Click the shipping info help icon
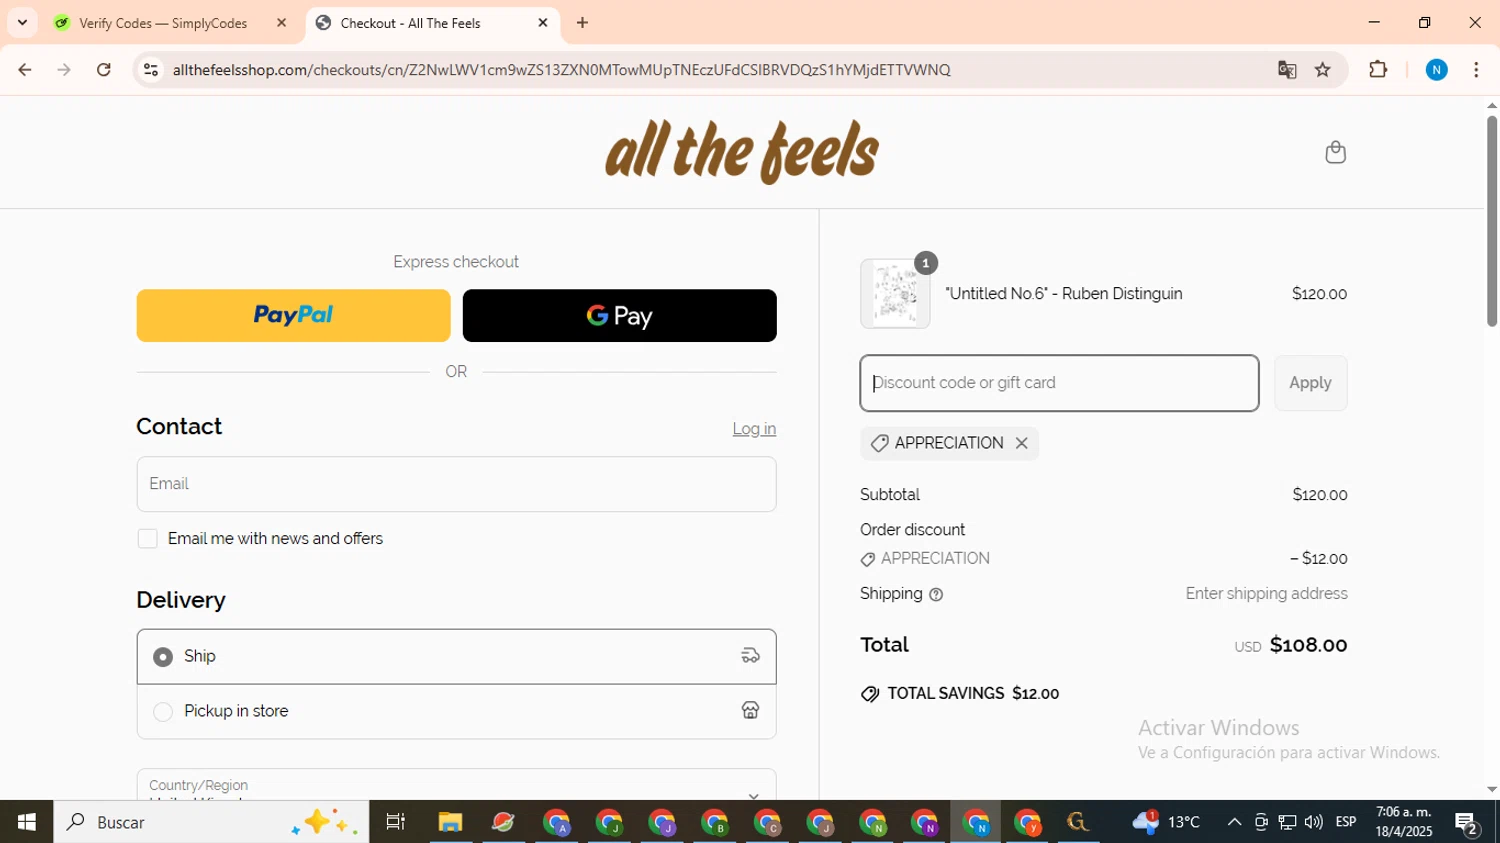This screenshot has width=1500, height=843. 936,594
